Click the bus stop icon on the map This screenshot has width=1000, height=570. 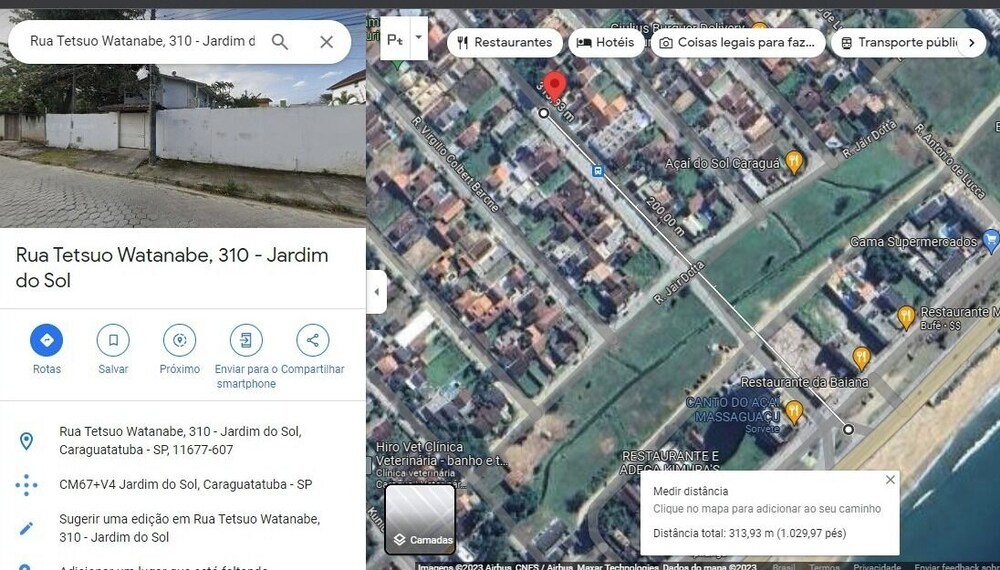click(598, 171)
